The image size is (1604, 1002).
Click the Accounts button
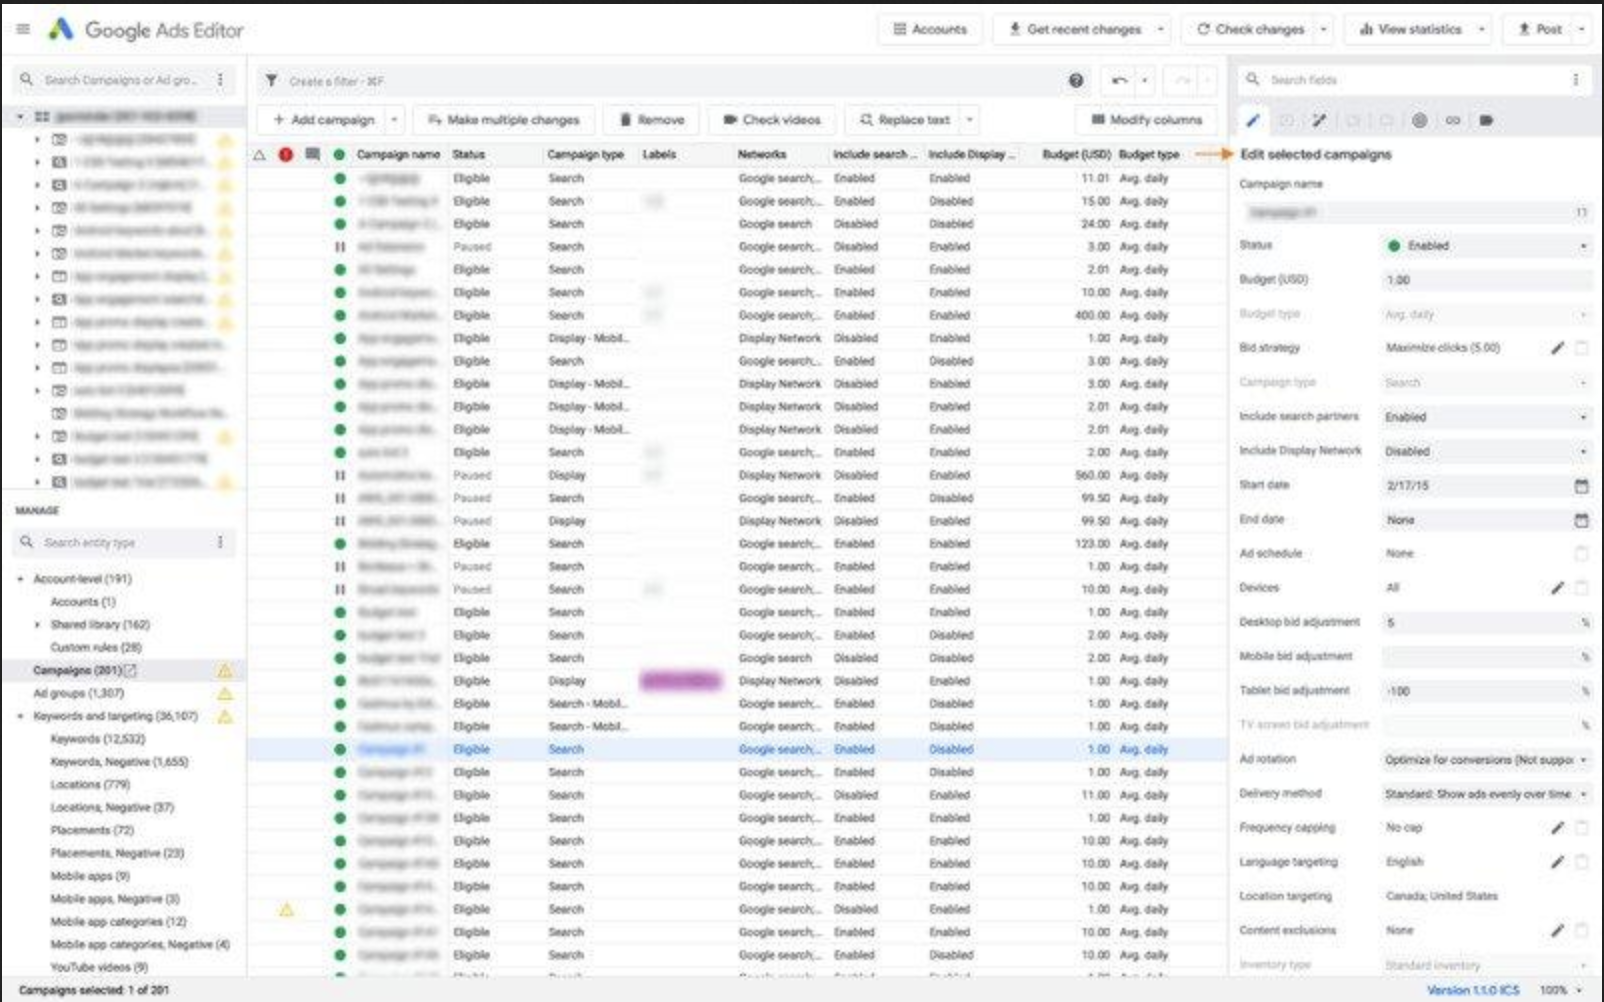(x=930, y=29)
